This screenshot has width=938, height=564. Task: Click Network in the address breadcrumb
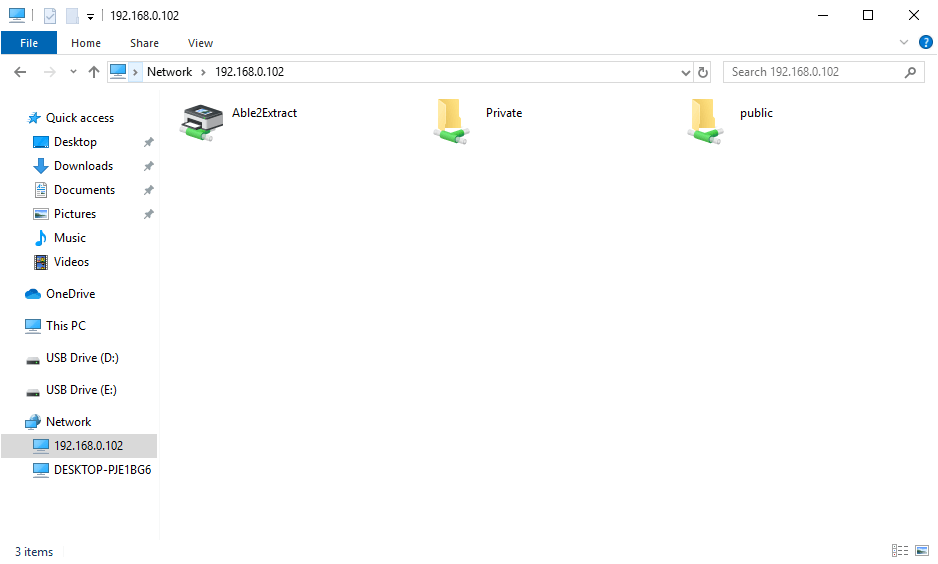pos(169,72)
